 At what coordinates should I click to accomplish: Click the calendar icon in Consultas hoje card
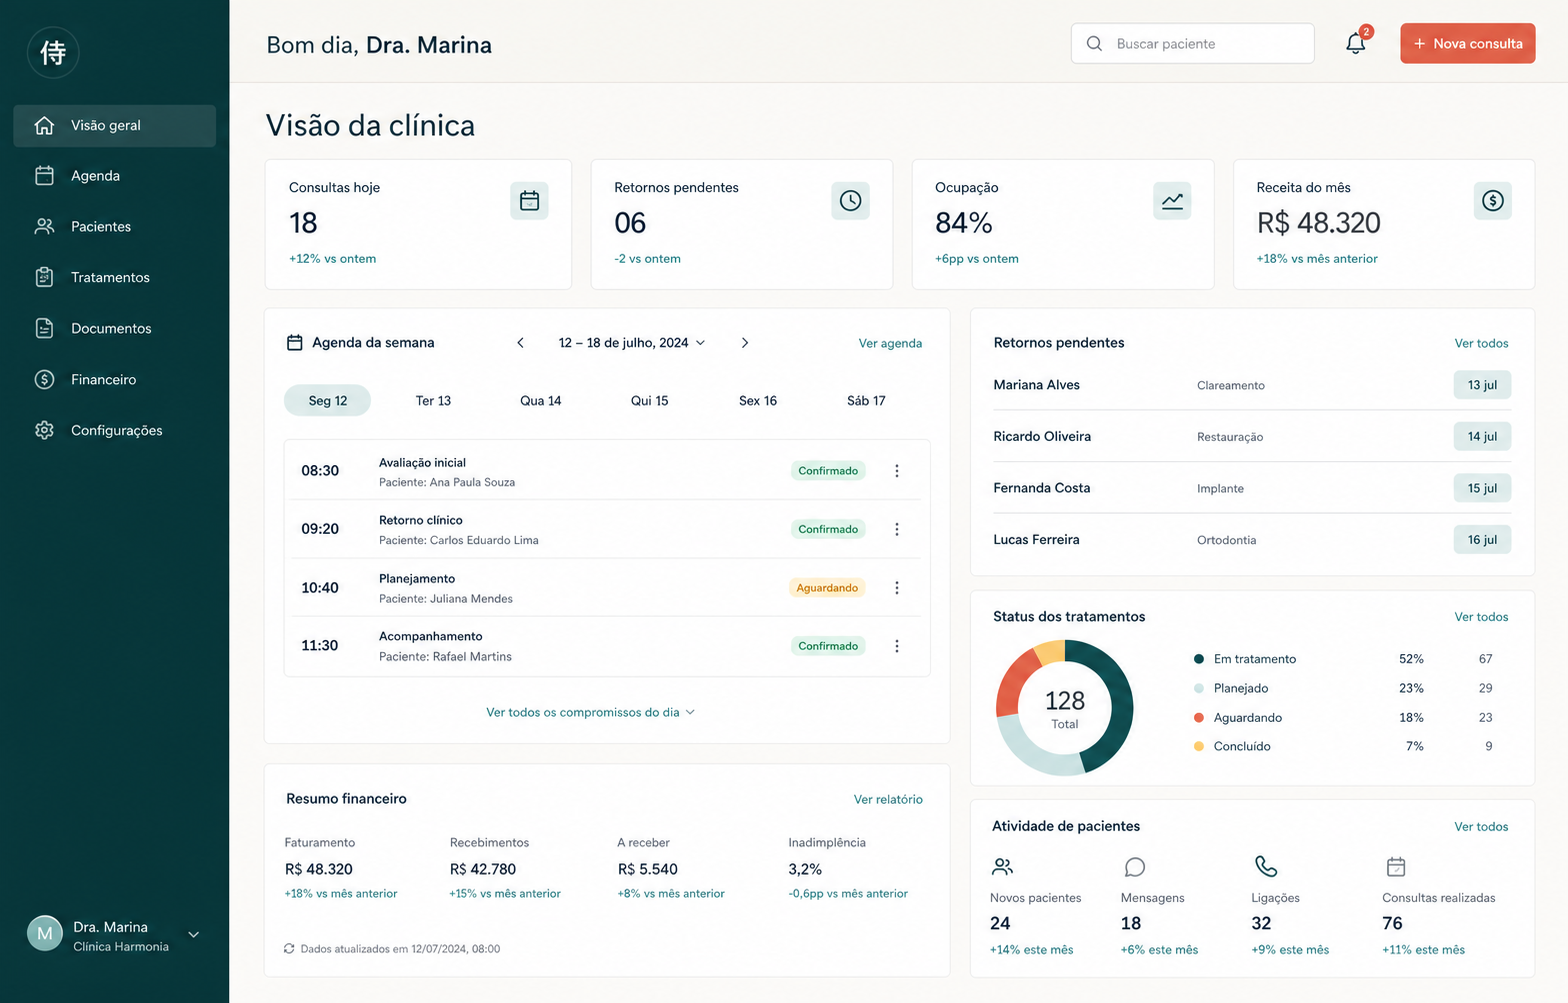[529, 201]
